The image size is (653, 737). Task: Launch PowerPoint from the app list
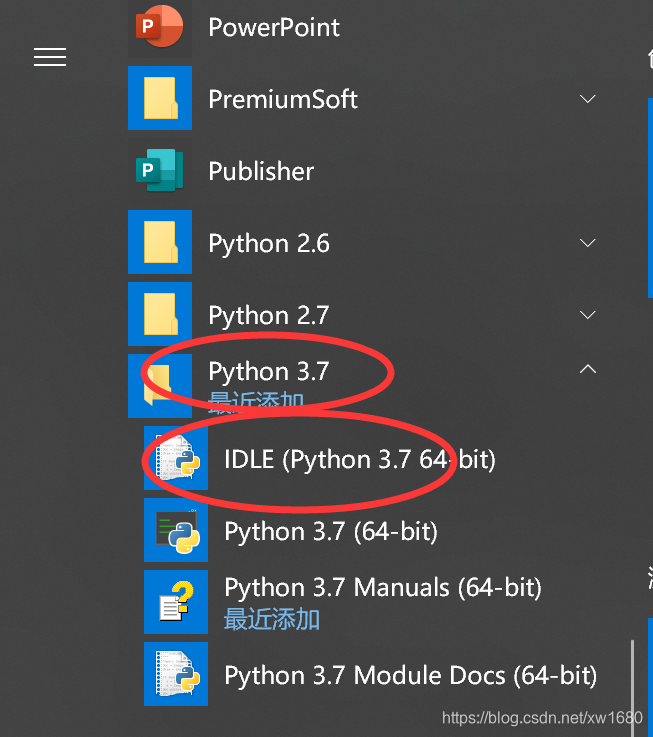(x=274, y=27)
